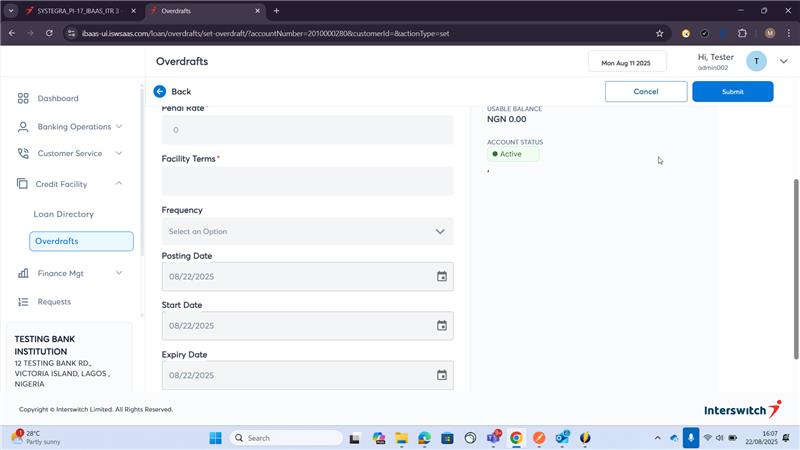Open the Start Date calendar picker

tap(441, 325)
